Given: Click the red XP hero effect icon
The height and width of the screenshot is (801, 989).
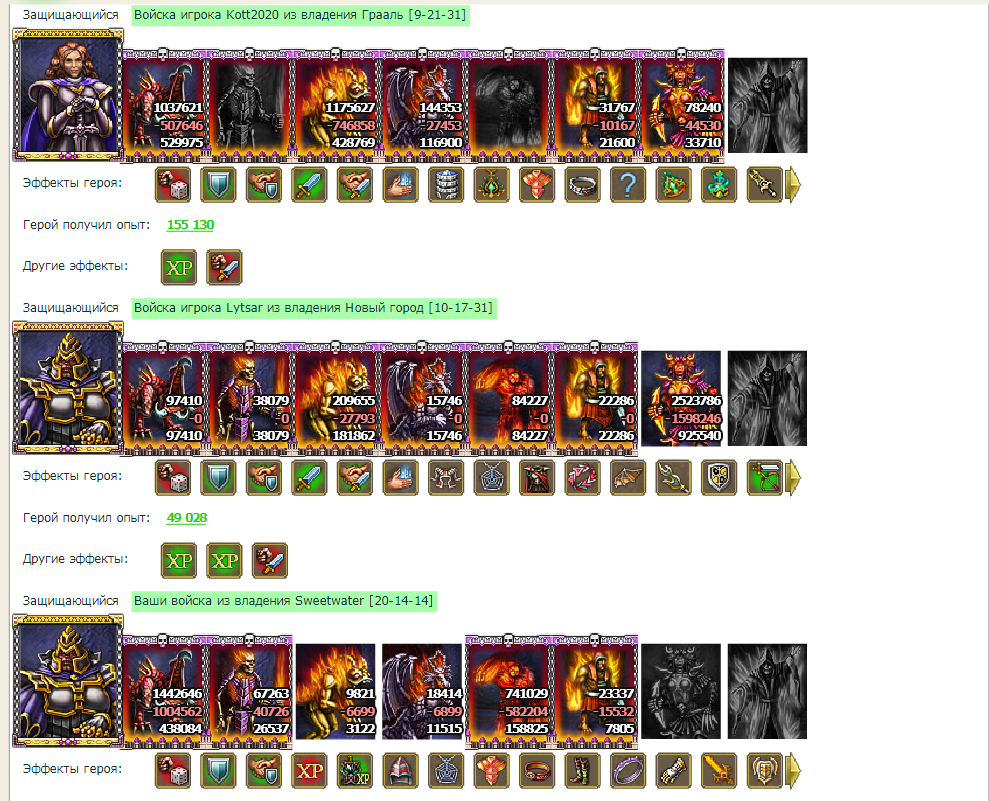Looking at the screenshot, I should 309,771.
